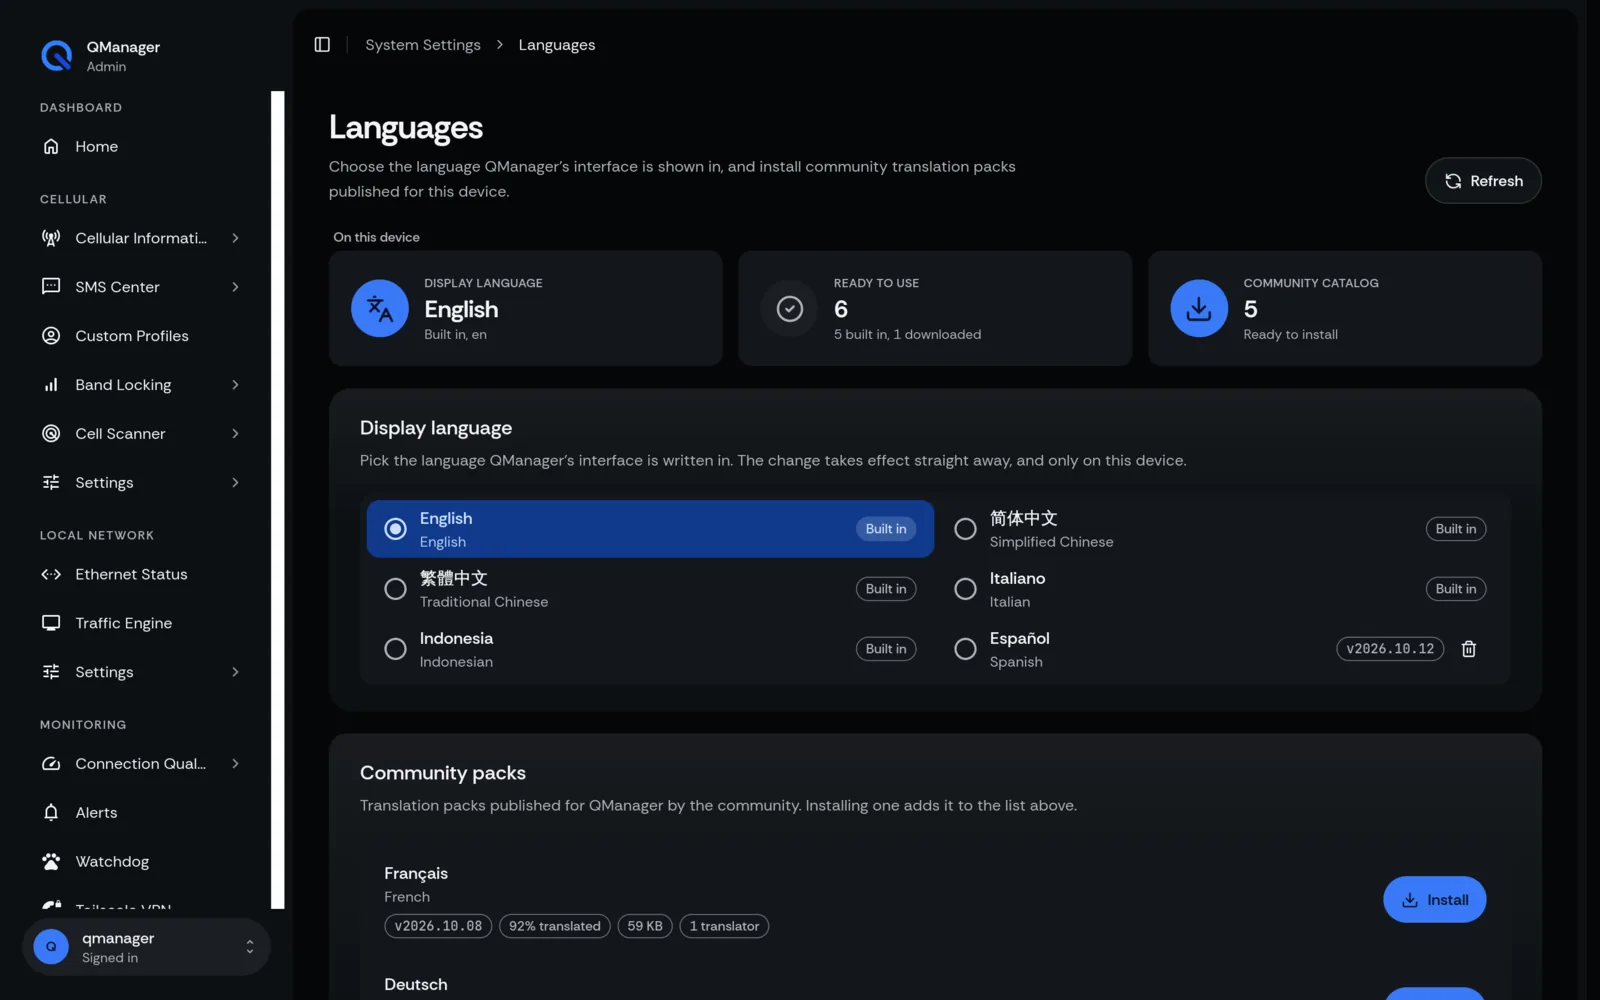Expand the Cell Scanner submenu

236,434
